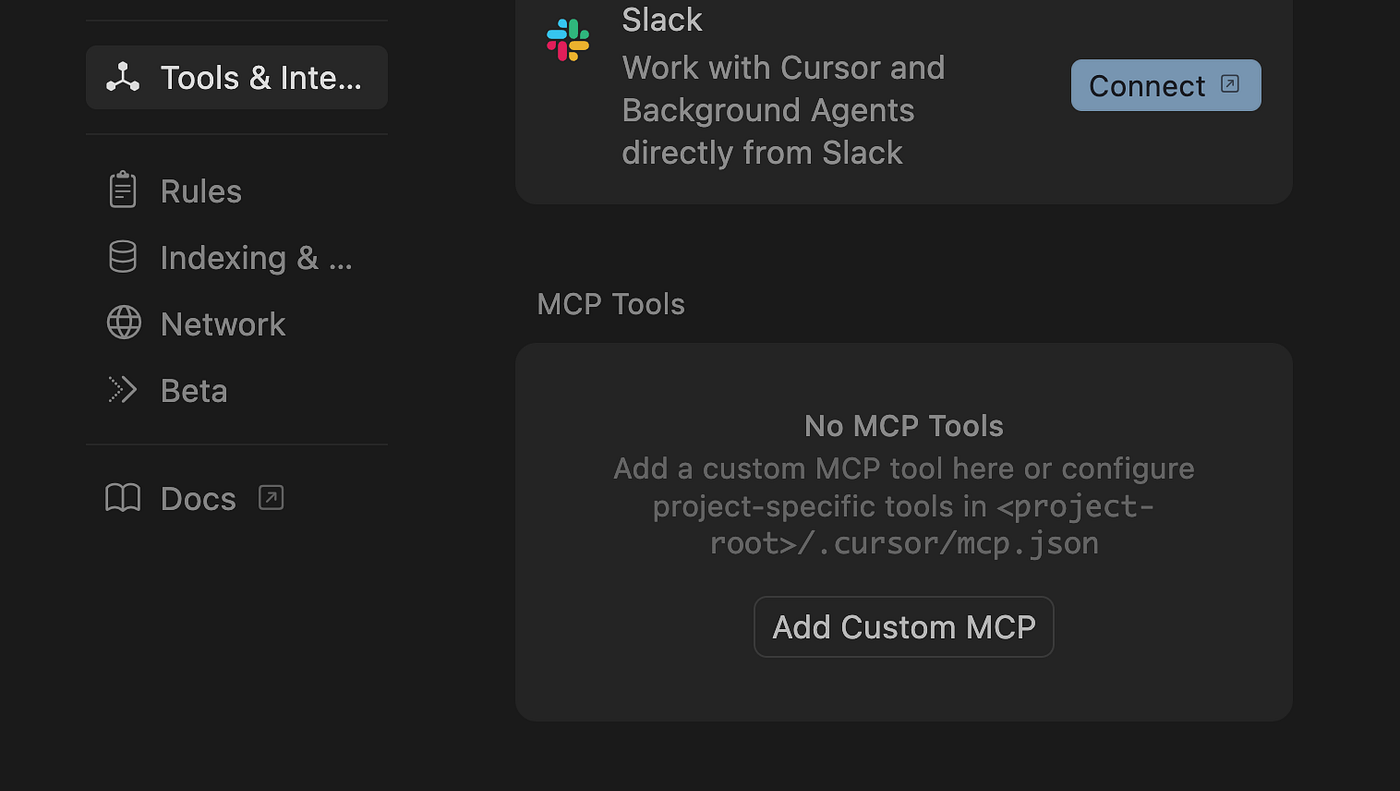Select the Indexing & Docs sidebar entry
The image size is (1400, 791).
[x=255, y=258]
